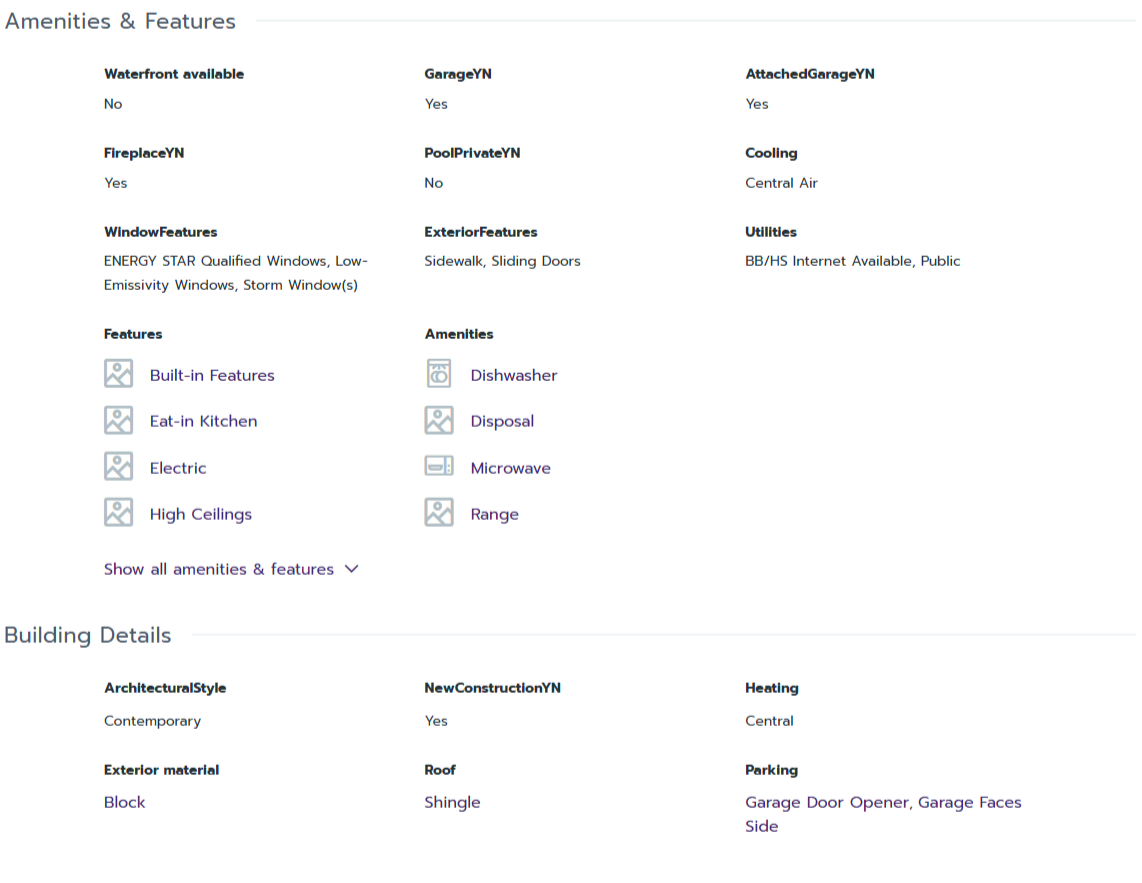Click the High Ceilings image icon
The width and height of the screenshot is (1142, 883).
[x=118, y=513]
